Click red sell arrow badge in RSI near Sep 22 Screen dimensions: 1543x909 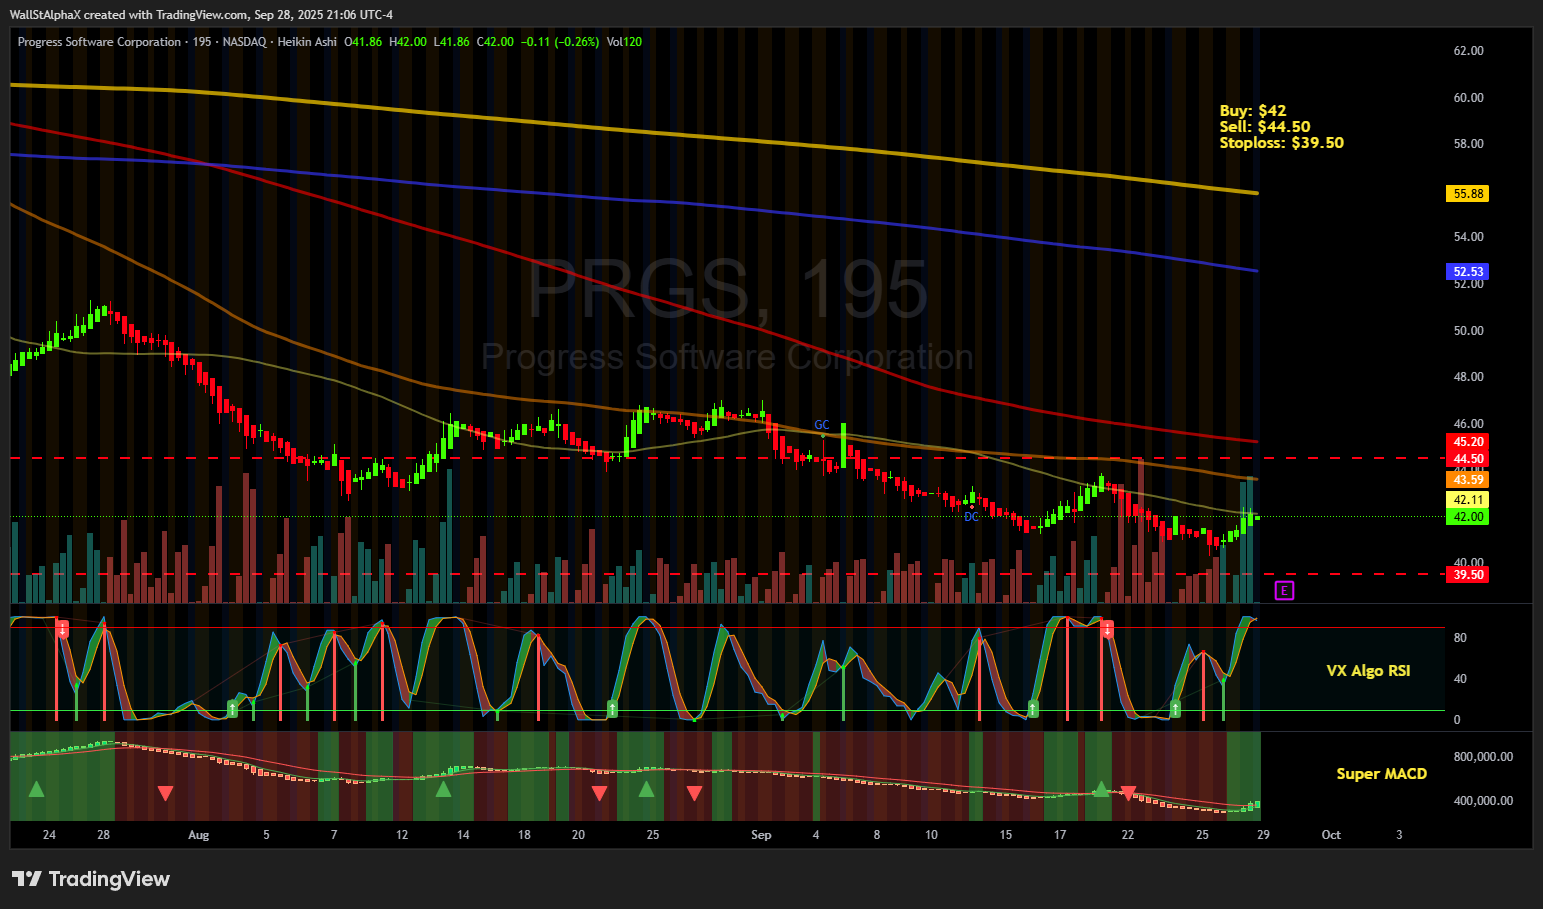pos(1107,629)
